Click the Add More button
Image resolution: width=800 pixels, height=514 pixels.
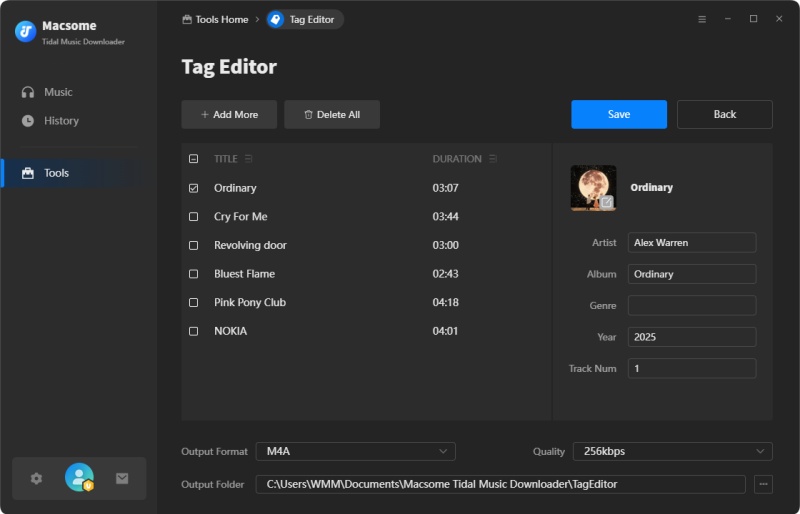(x=229, y=114)
